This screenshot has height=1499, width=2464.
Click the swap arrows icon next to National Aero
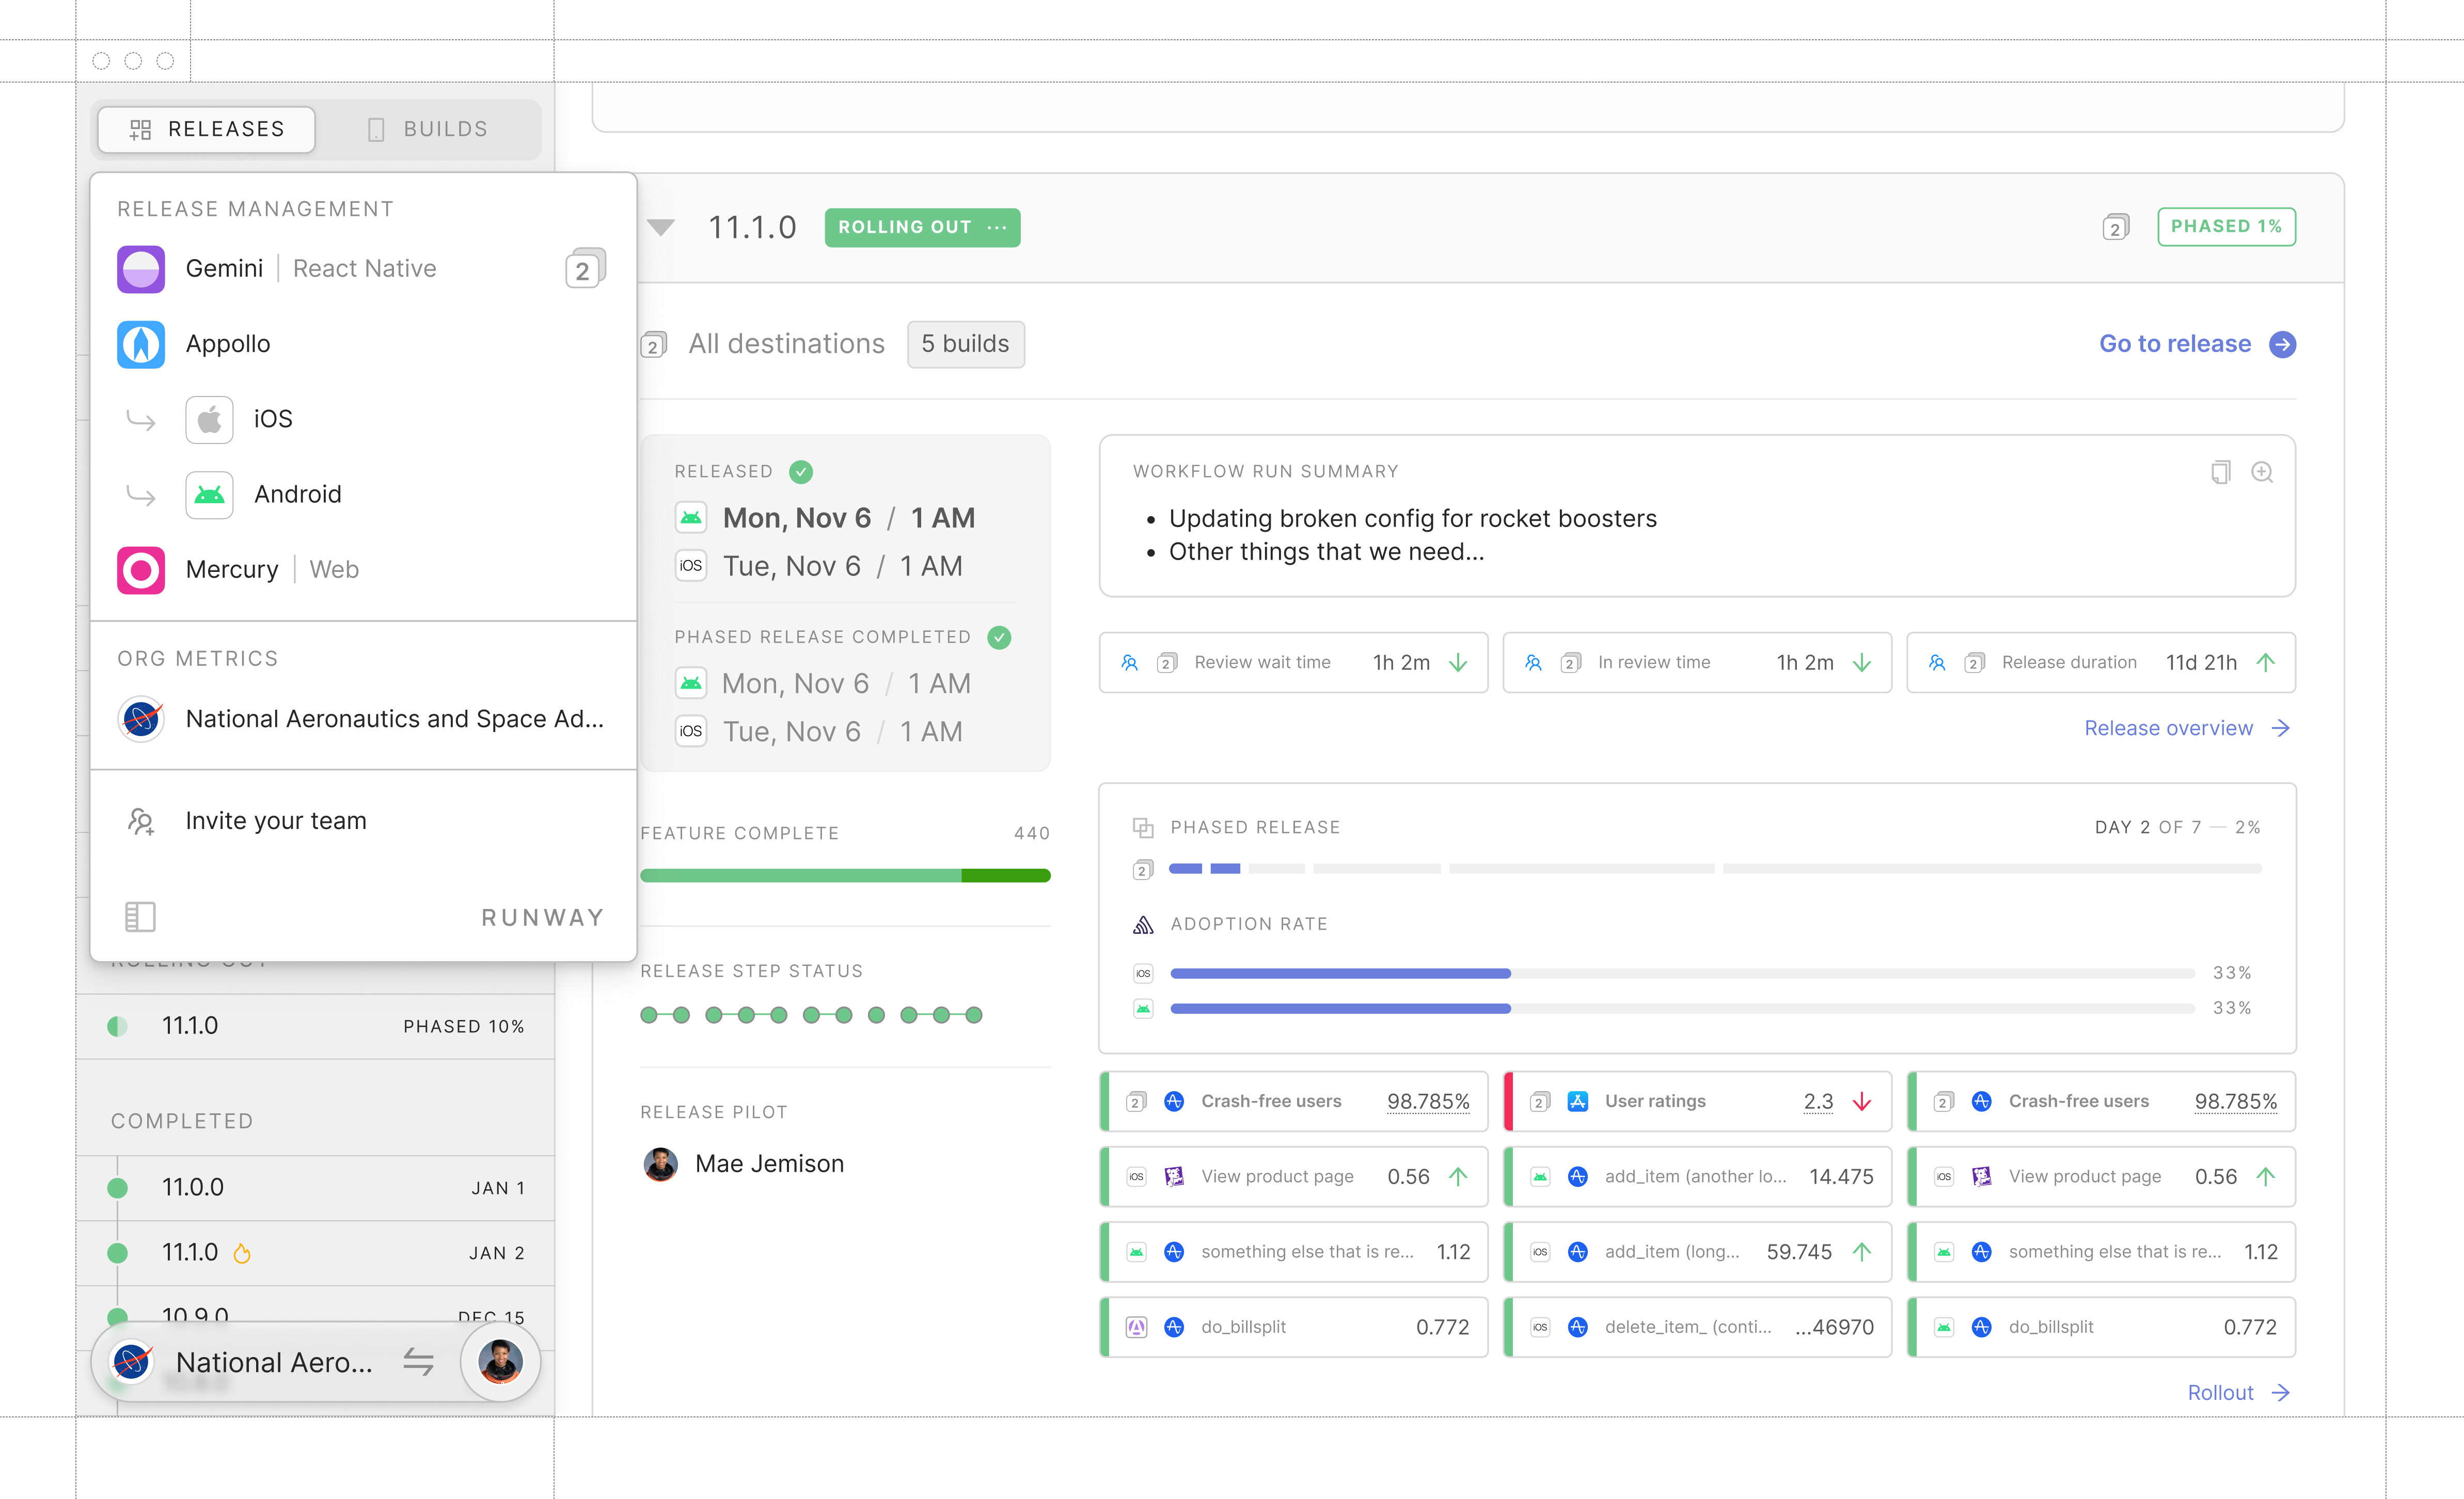coord(418,1361)
